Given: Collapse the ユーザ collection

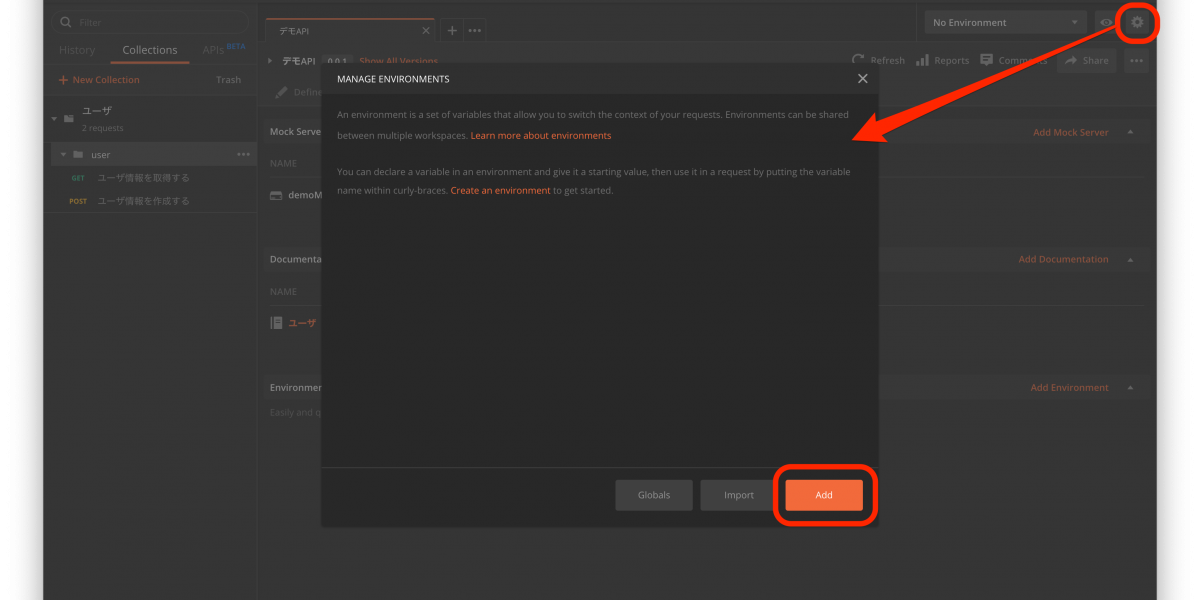Looking at the screenshot, I should point(54,119).
